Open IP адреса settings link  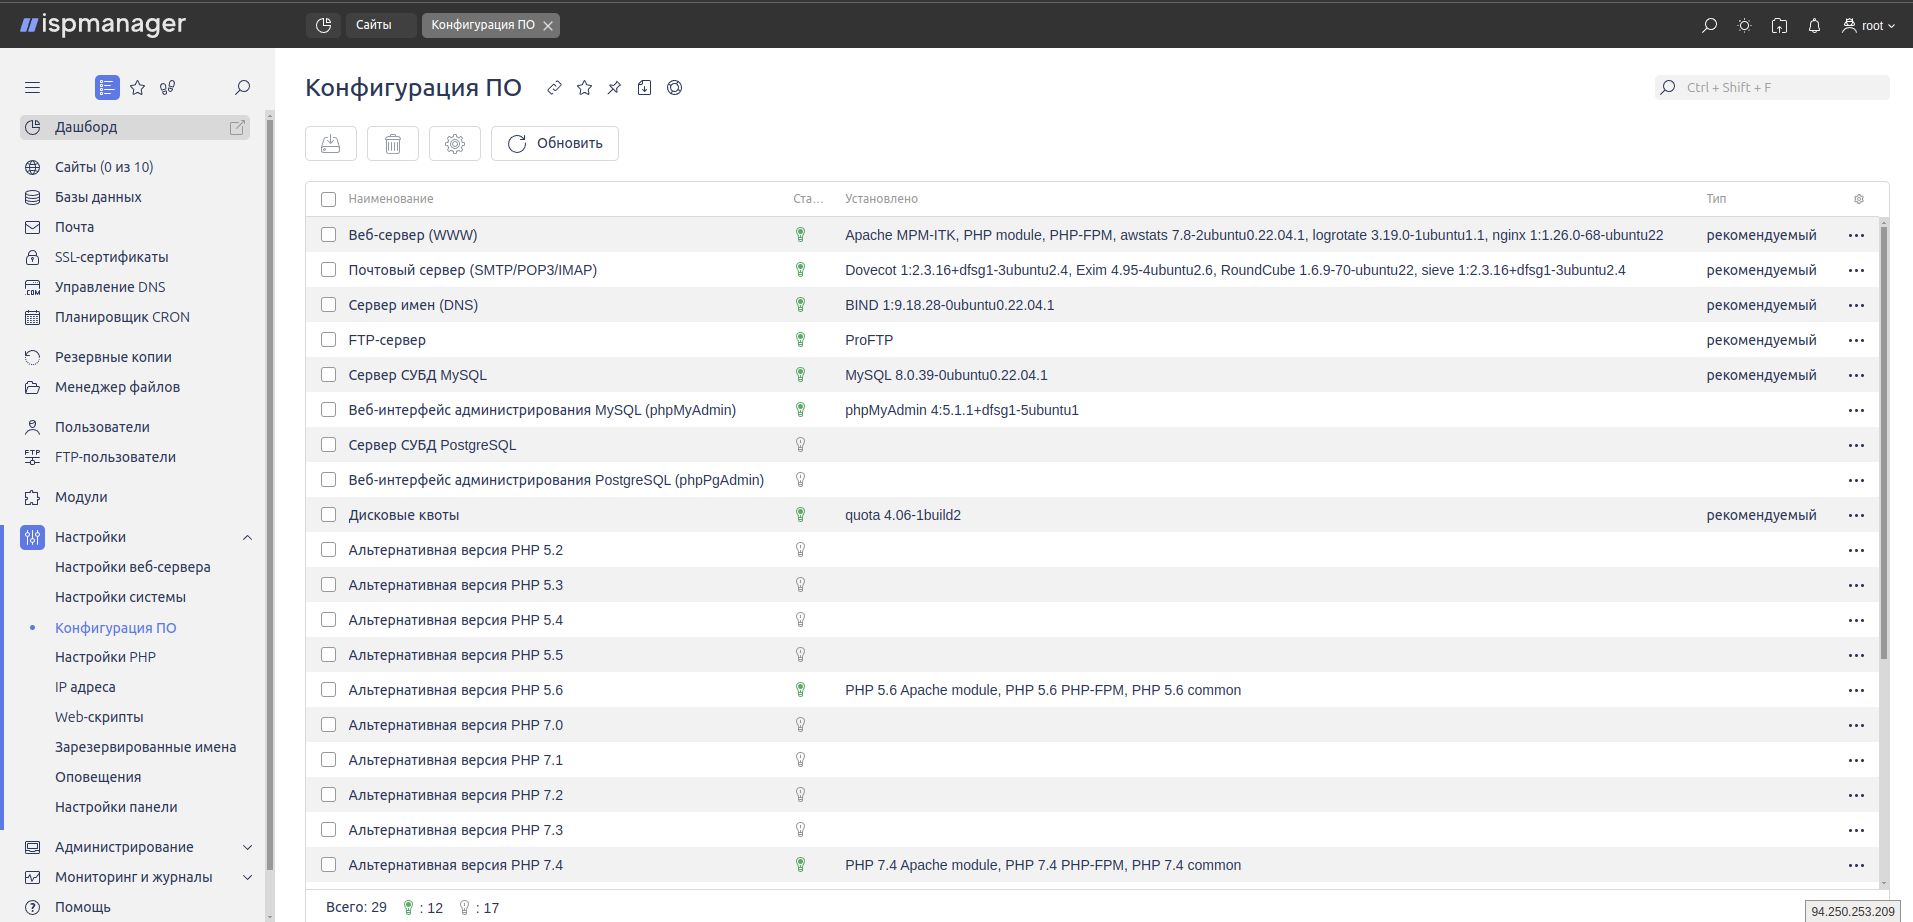(x=85, y=687)
